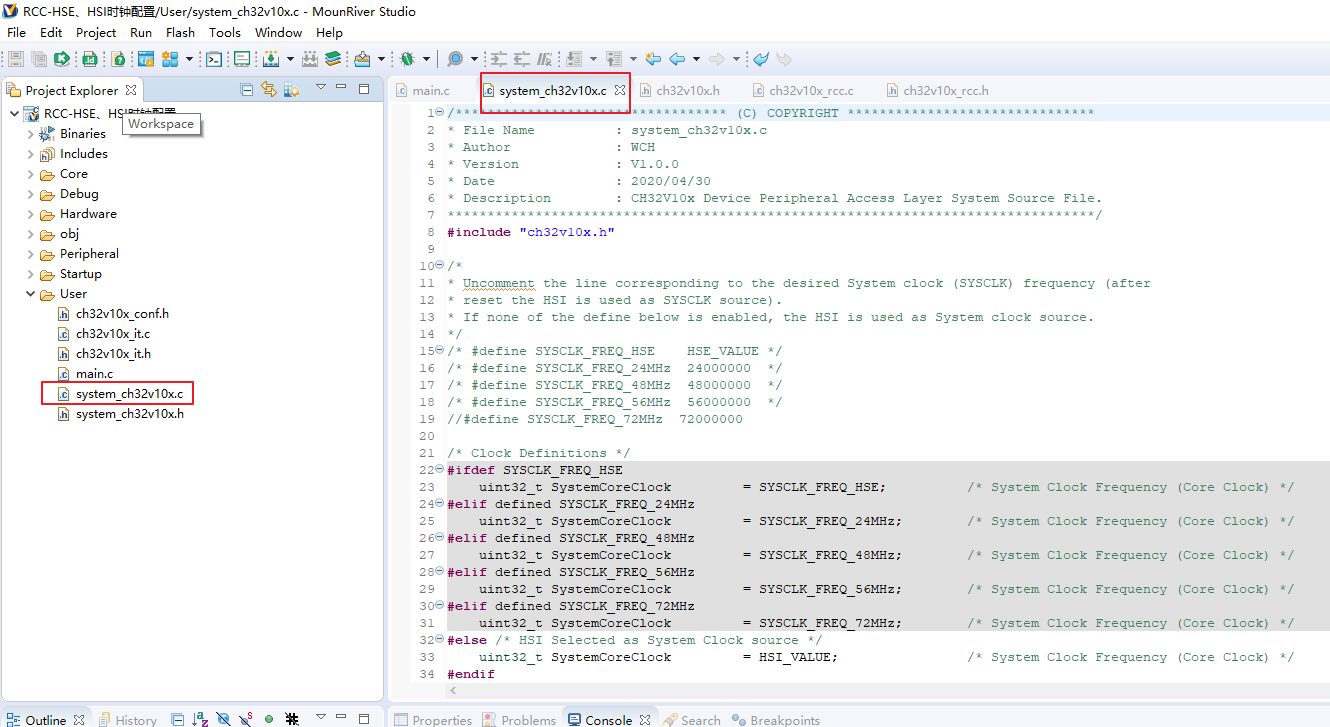Click the green monitor toolbar icon
The height and width of the screenshot is (727, 1330).
coord(242,59)
